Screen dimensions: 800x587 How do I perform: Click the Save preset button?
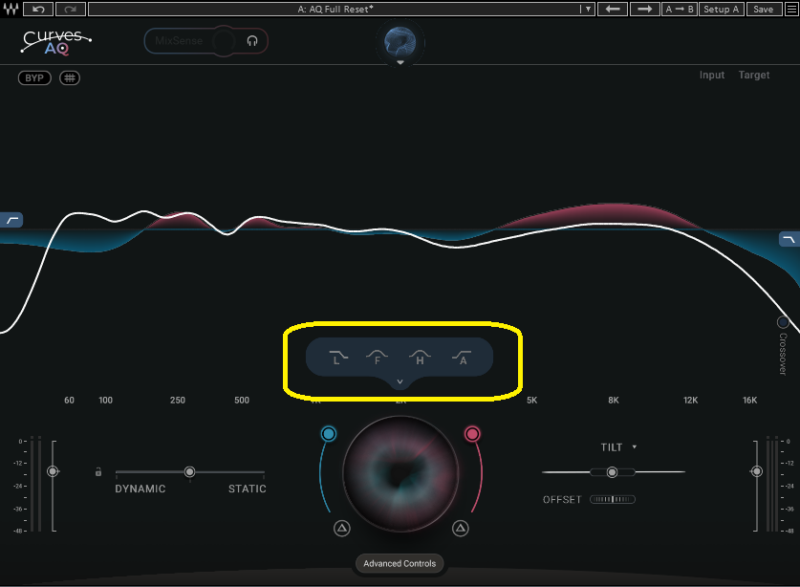763,9
